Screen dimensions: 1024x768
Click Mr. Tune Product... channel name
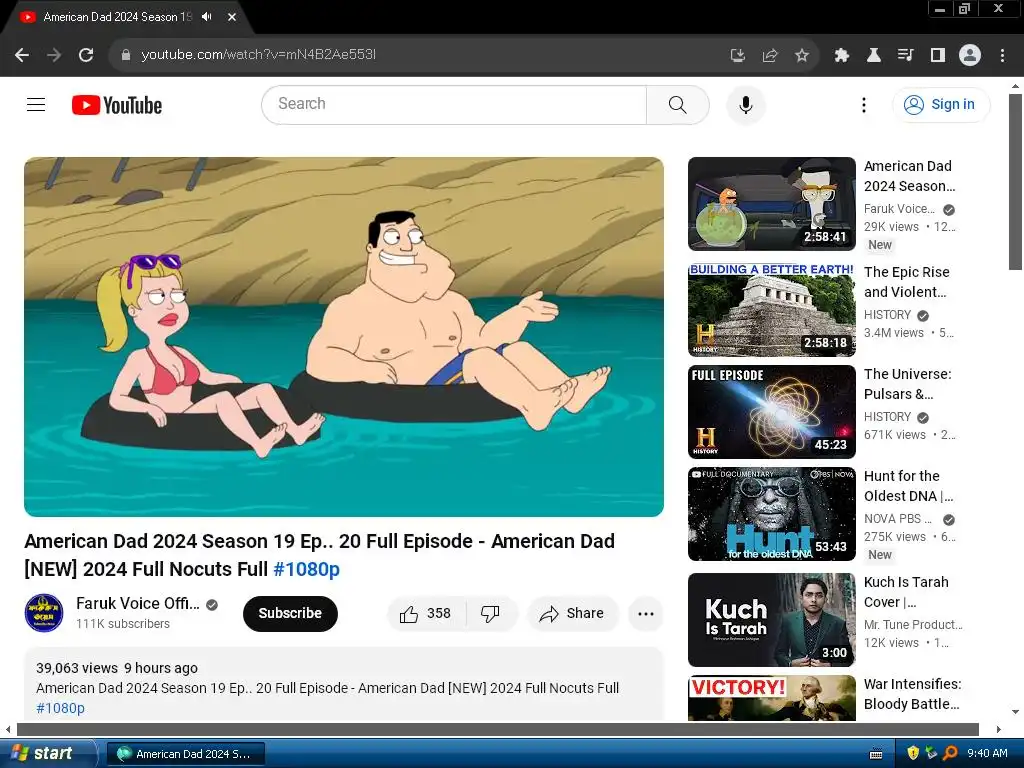pos(913,624)
